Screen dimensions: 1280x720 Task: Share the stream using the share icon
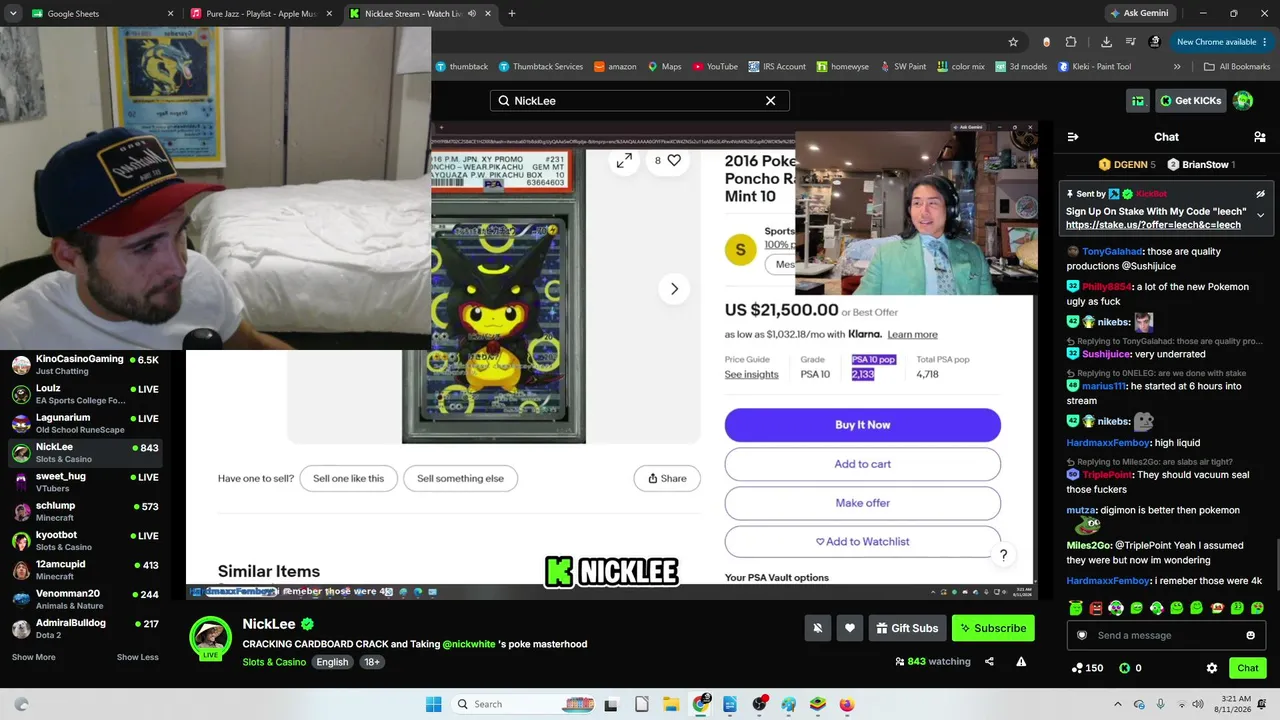point(989,661)
